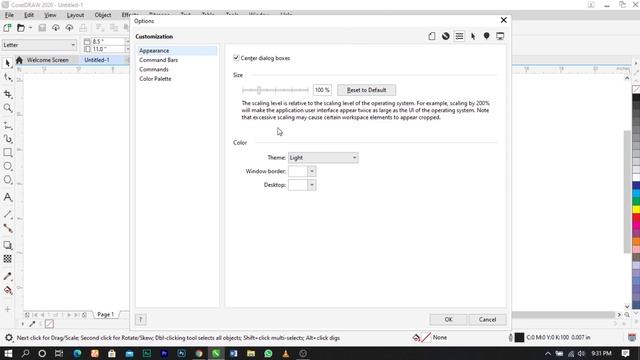Screen dimensions: 640x360
Task: Open the CorelDRAW options category icon
Action: coord(446,36)
